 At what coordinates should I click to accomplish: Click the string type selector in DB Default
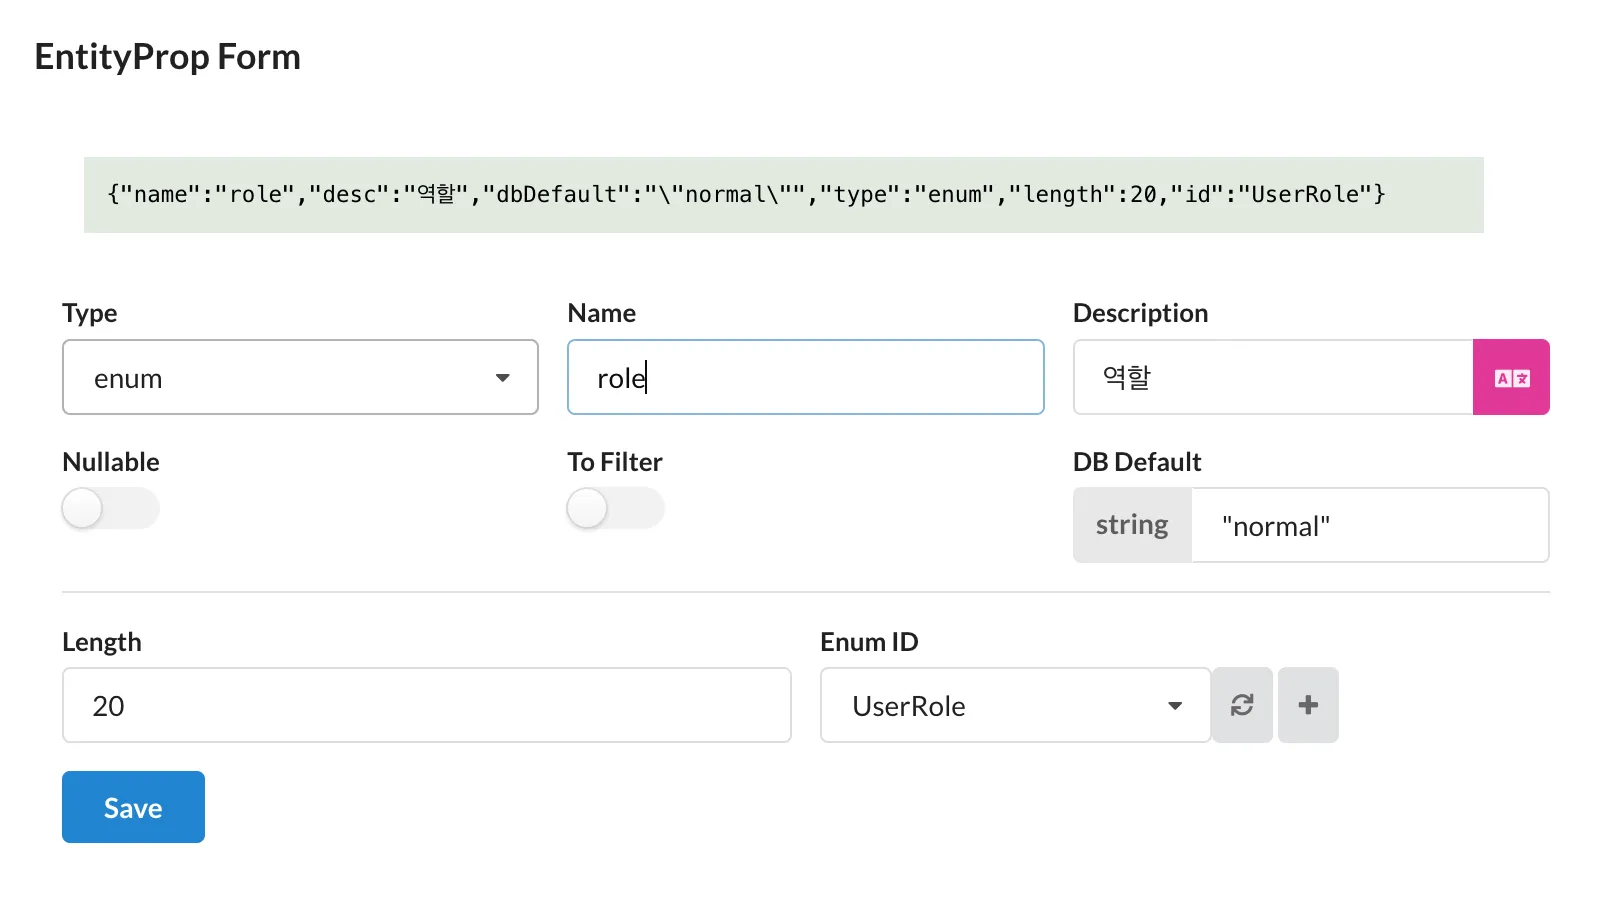[1131, 525]
